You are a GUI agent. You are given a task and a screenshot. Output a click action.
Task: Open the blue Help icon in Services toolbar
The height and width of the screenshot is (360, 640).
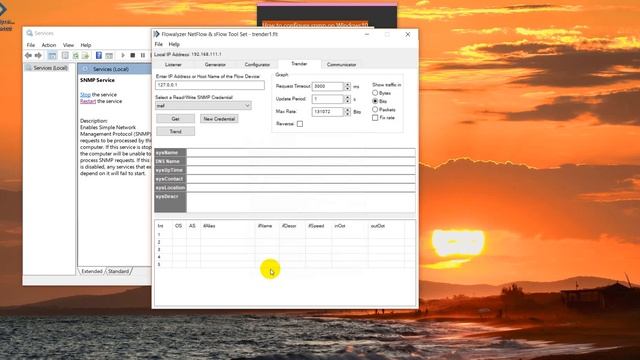click(99, 55)
